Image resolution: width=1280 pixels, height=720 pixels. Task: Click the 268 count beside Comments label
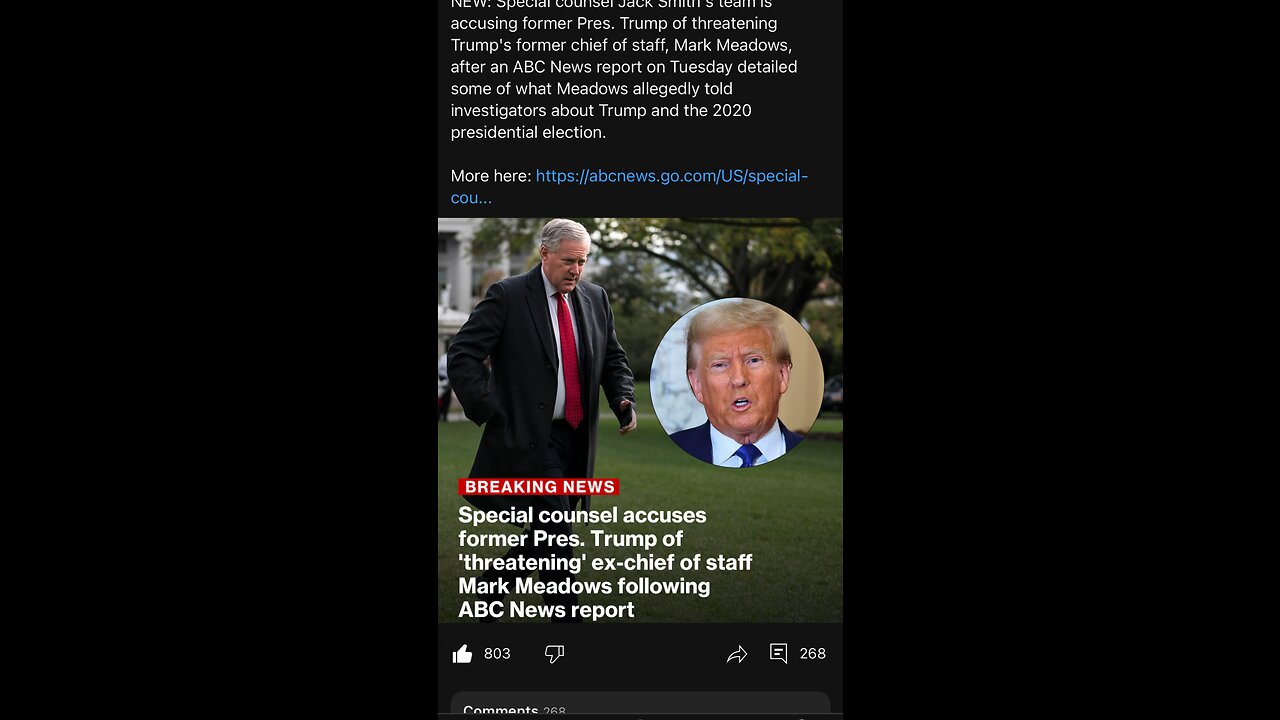554,711
